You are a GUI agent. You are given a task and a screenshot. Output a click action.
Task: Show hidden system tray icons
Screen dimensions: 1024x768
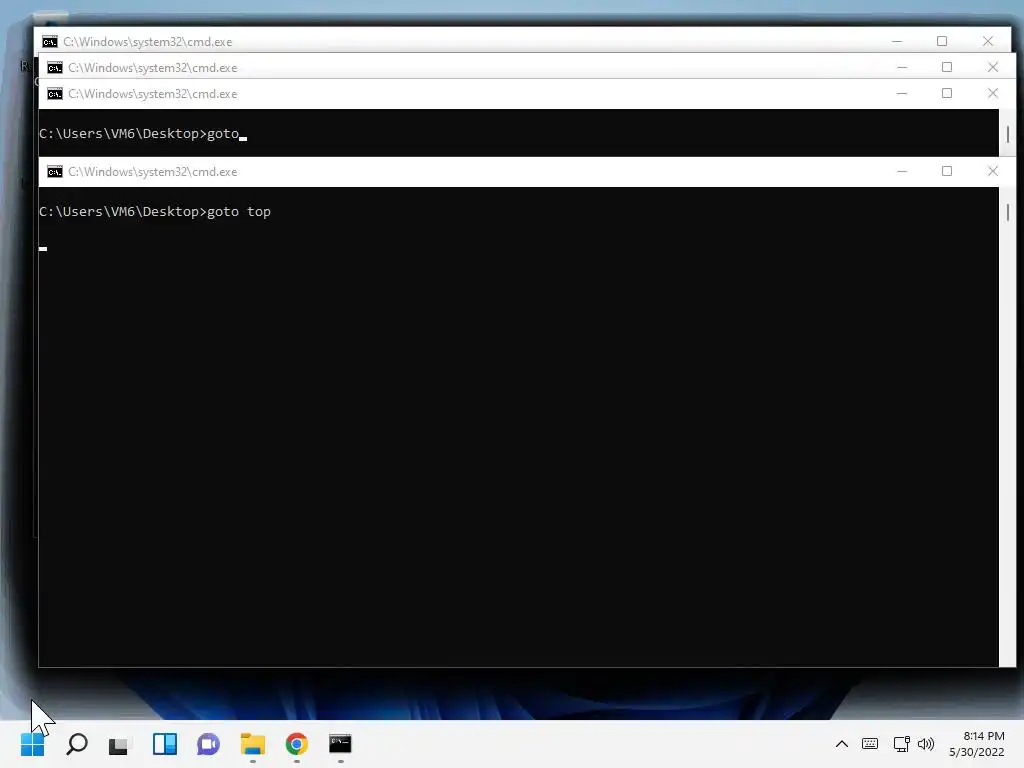tap(842, 744)
